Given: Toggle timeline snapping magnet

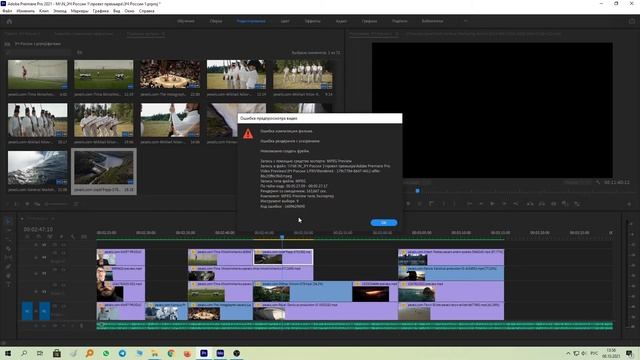Looking at the screenshot, I should [x=38, y=237].
